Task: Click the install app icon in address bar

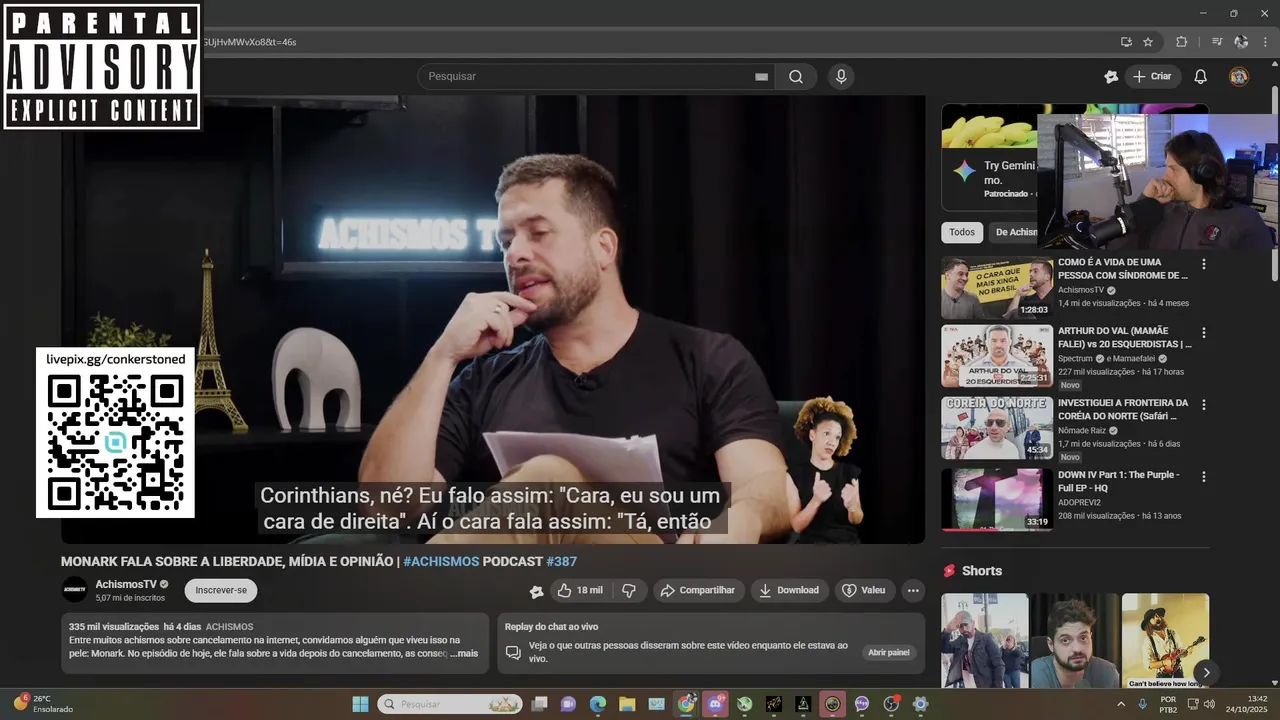Action: click(1126, 42)
